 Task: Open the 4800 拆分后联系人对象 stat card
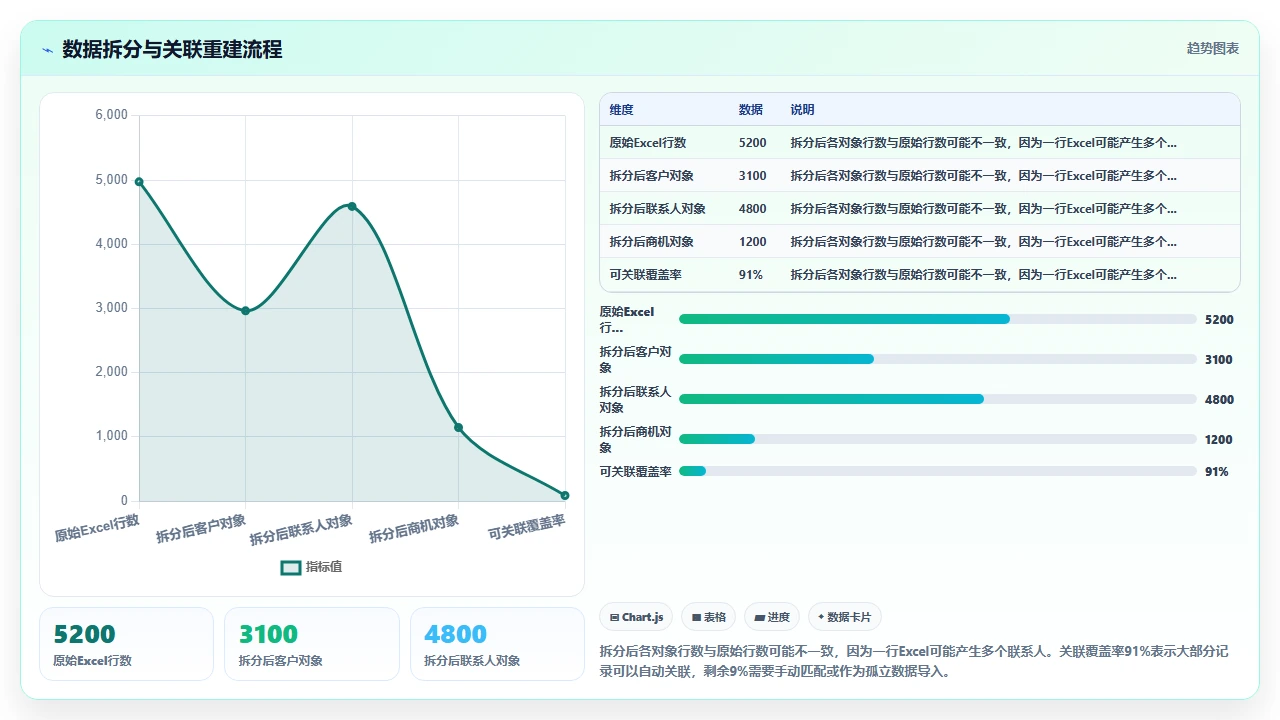pyautogui.click(x=497, y=644)
